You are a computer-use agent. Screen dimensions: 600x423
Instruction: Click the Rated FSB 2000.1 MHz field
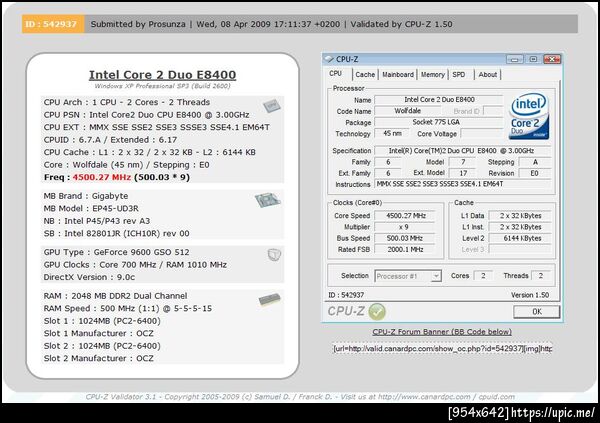(405, 249)
